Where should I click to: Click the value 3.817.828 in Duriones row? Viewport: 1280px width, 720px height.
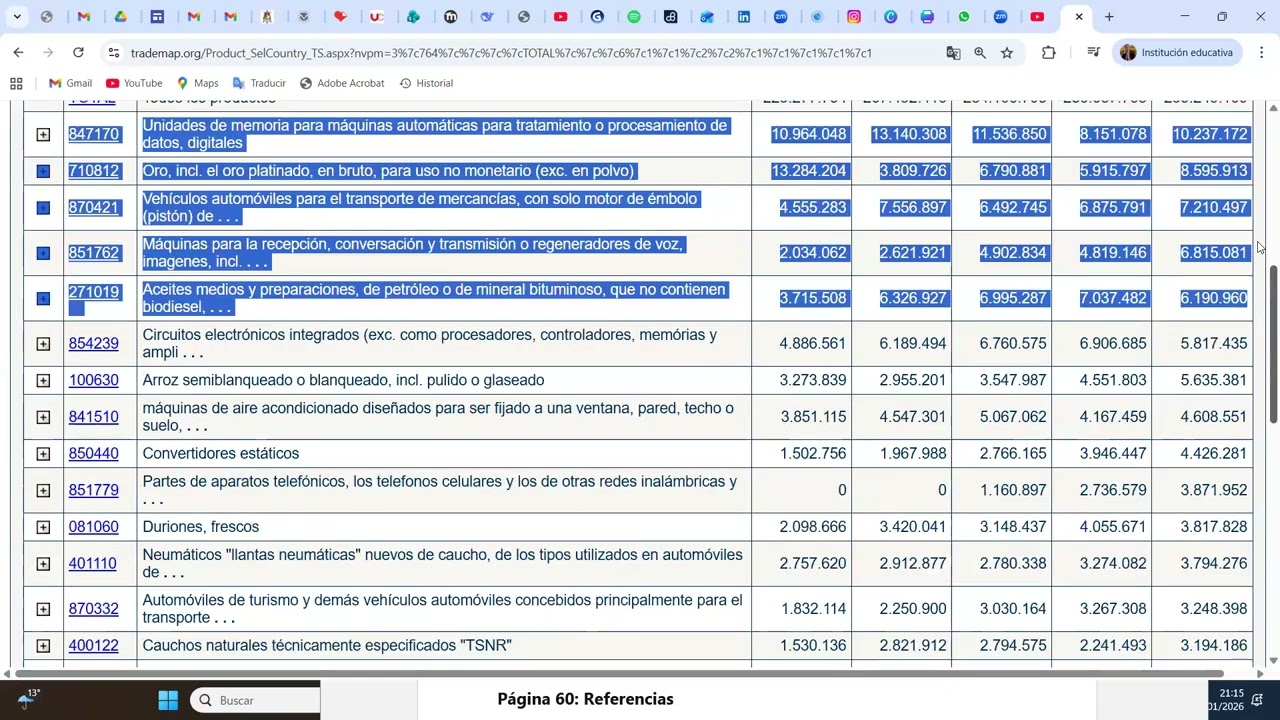pos(1214,527)
